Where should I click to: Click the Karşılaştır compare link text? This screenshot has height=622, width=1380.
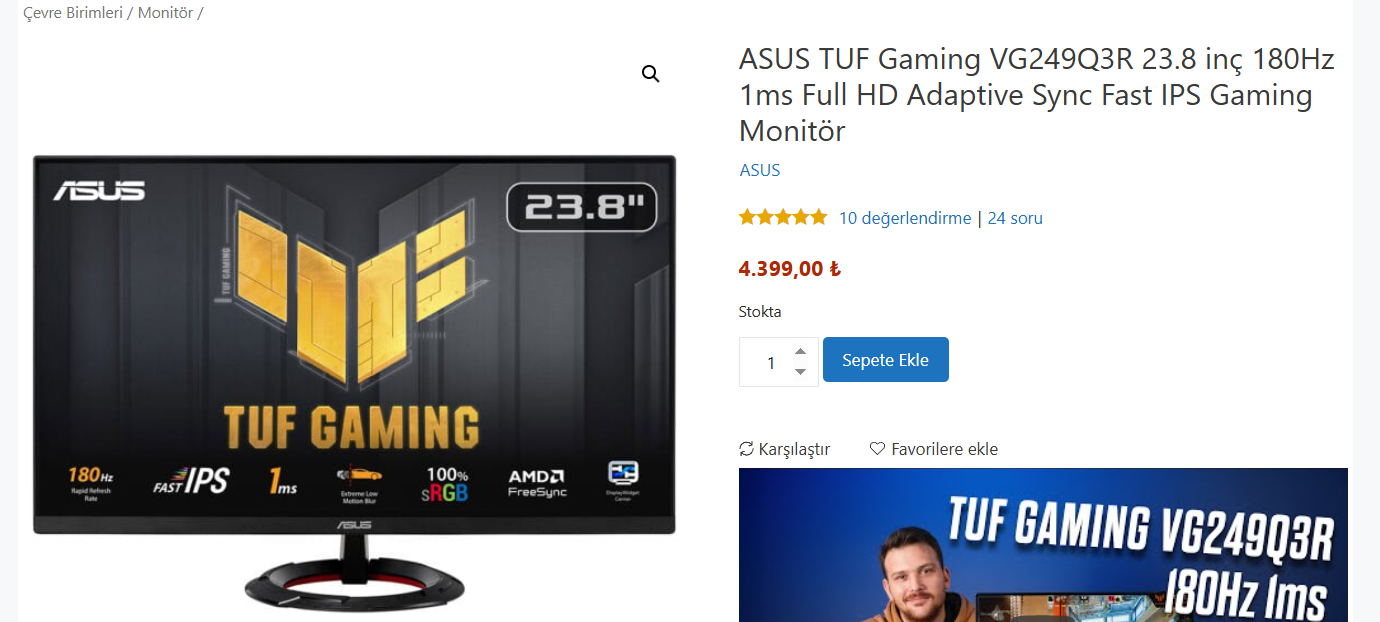pos(794,449)
